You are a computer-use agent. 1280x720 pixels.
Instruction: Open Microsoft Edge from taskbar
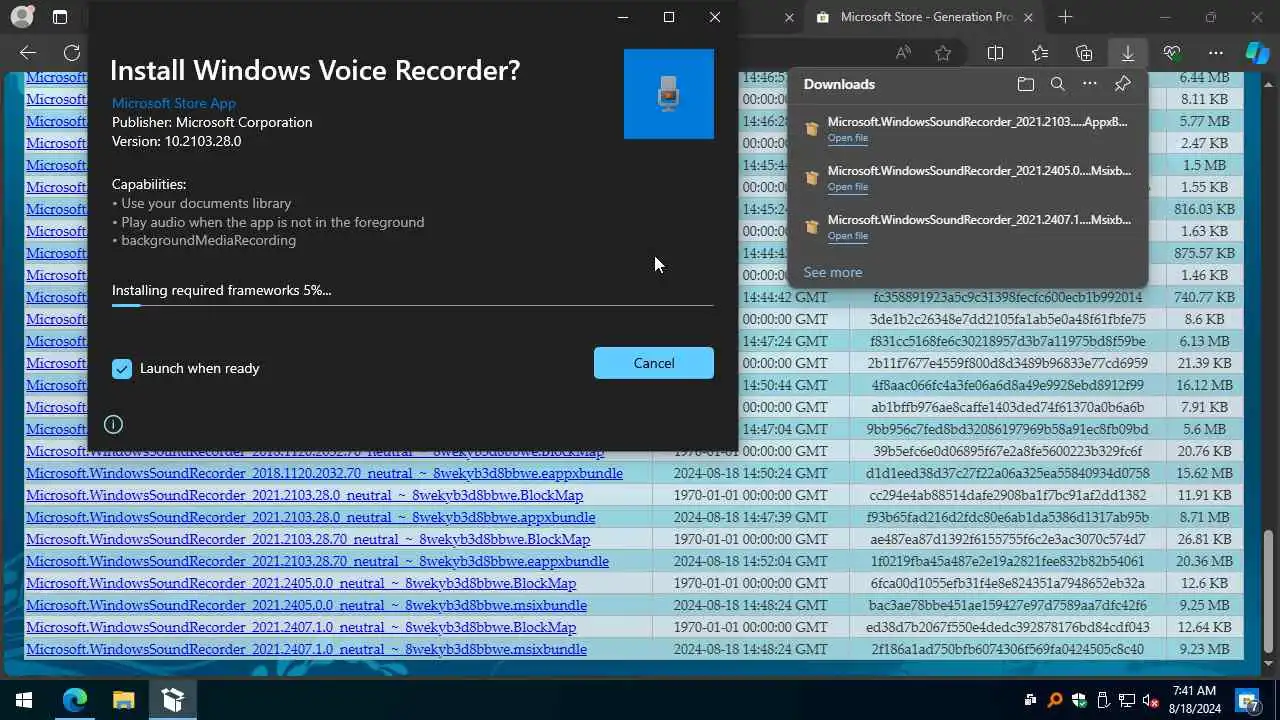[75, 700]
